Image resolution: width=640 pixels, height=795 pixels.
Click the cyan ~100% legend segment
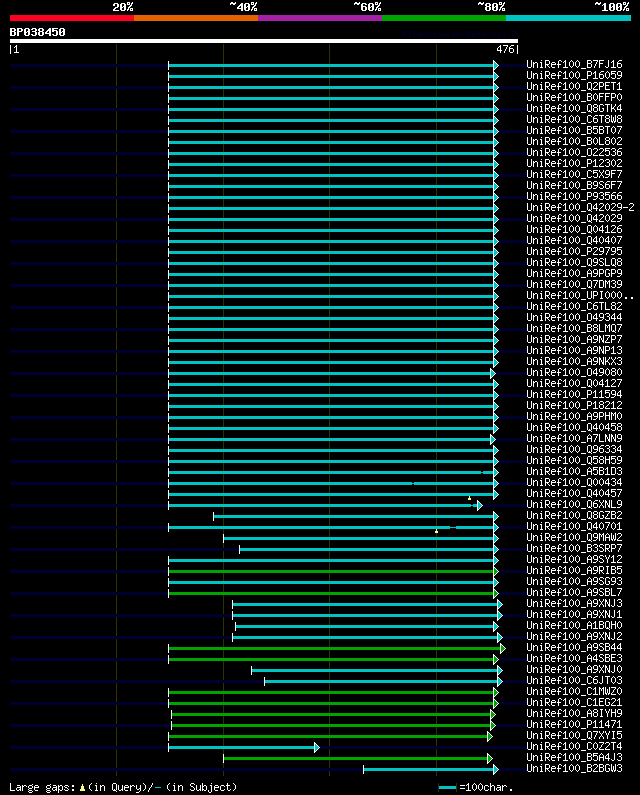coord(568,18)
